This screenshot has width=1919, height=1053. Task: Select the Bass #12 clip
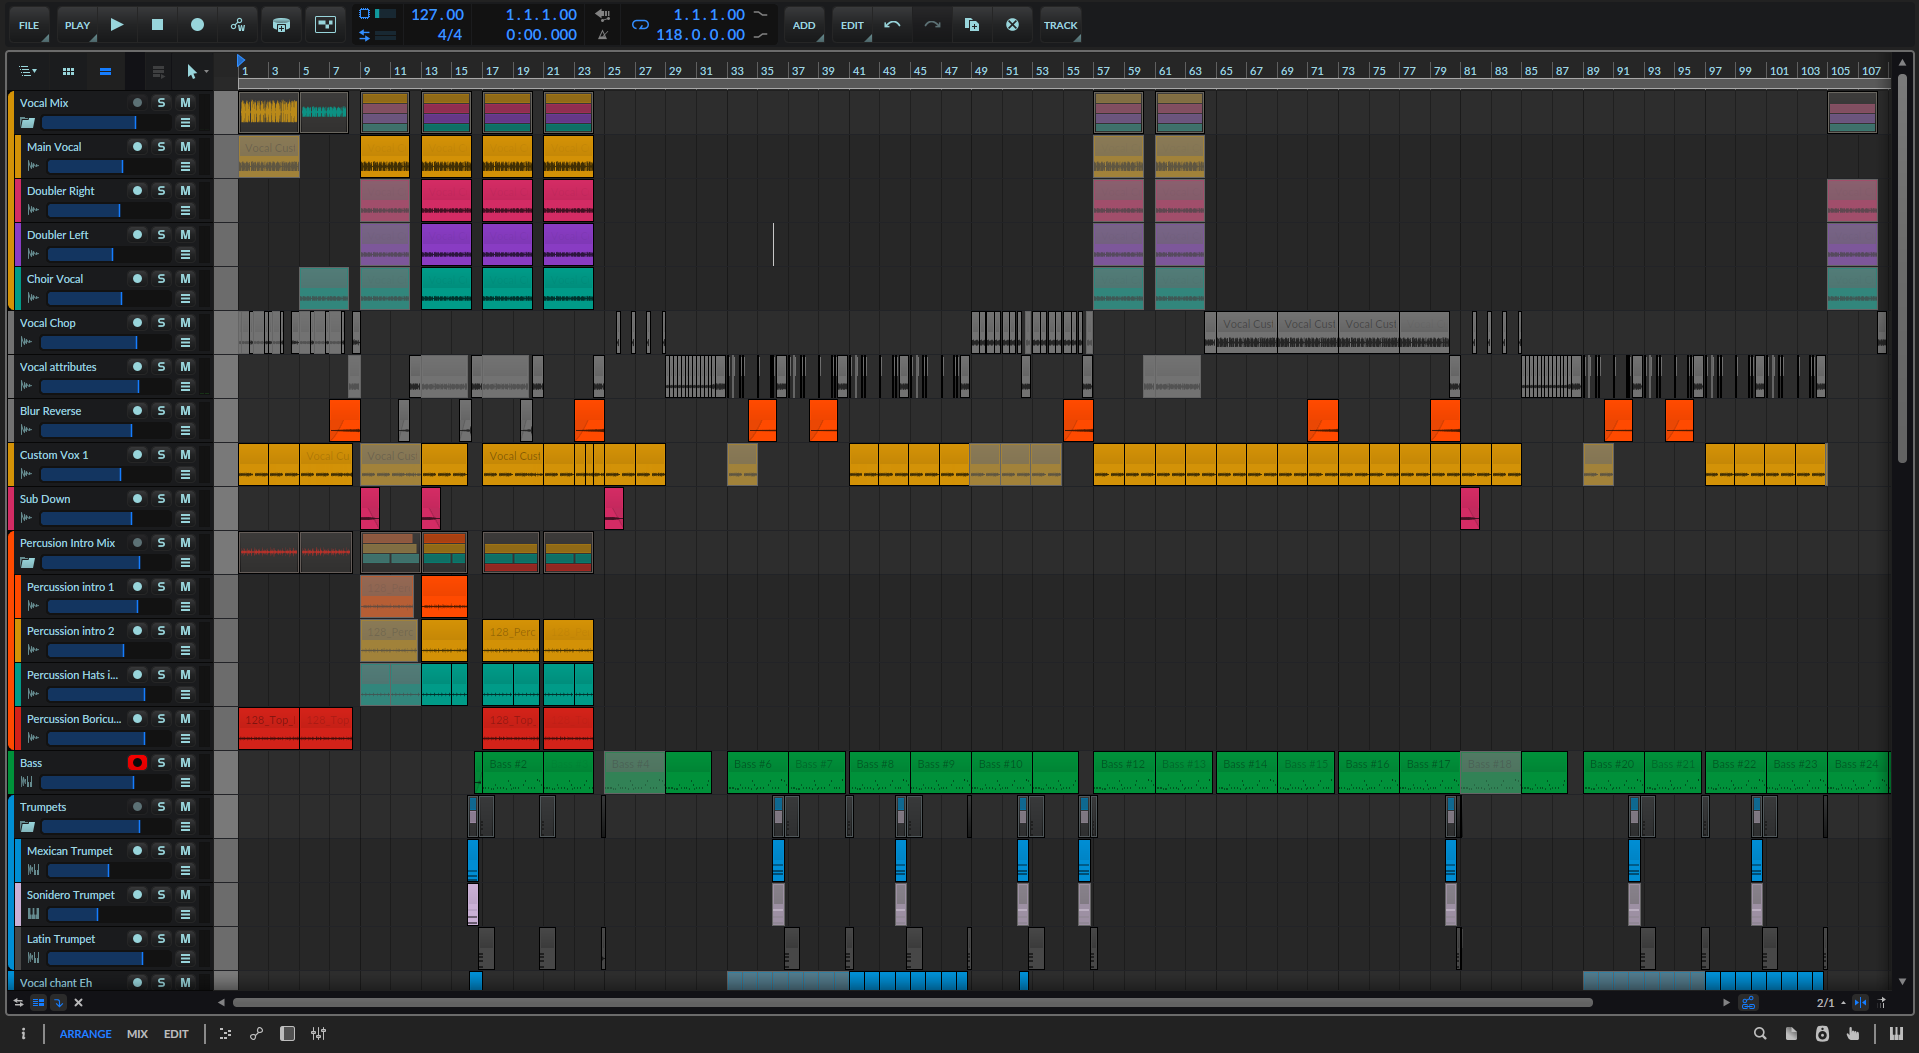click(1123, 773)
